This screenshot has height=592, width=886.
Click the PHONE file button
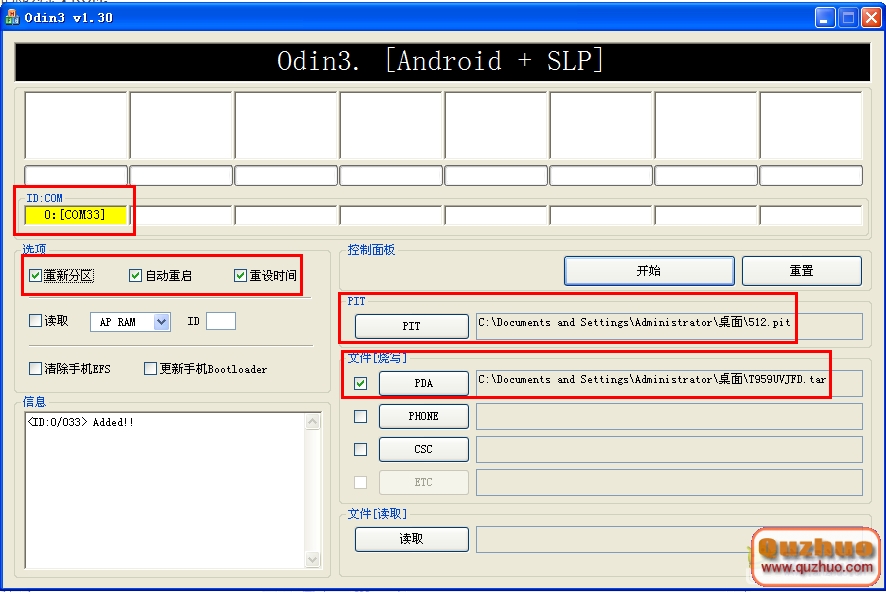click(x=424, y=416)
